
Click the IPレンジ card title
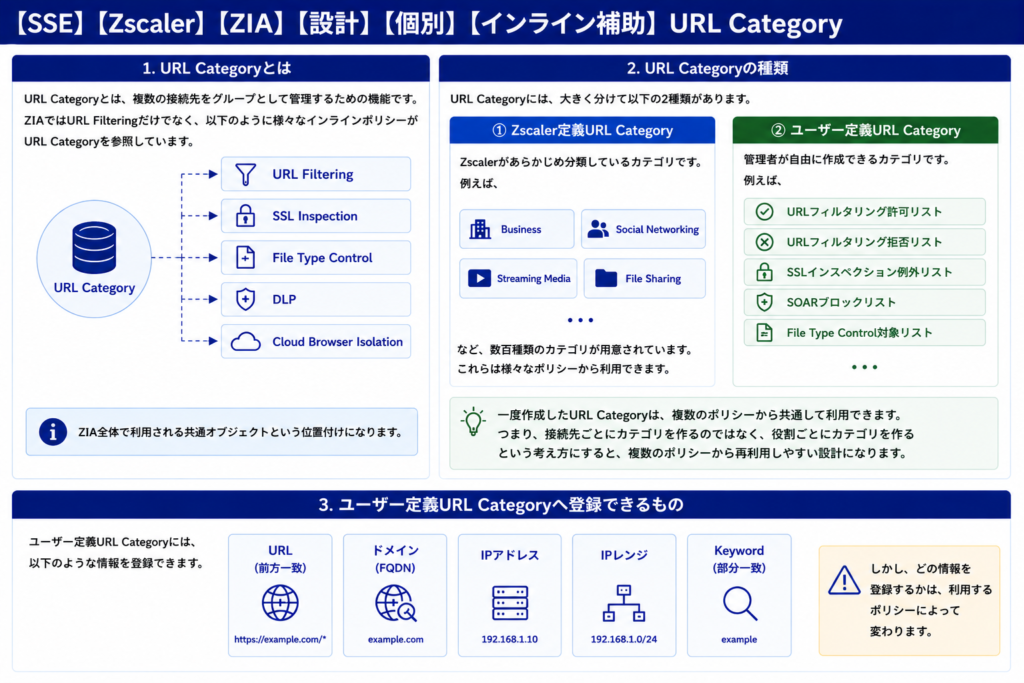624,555
